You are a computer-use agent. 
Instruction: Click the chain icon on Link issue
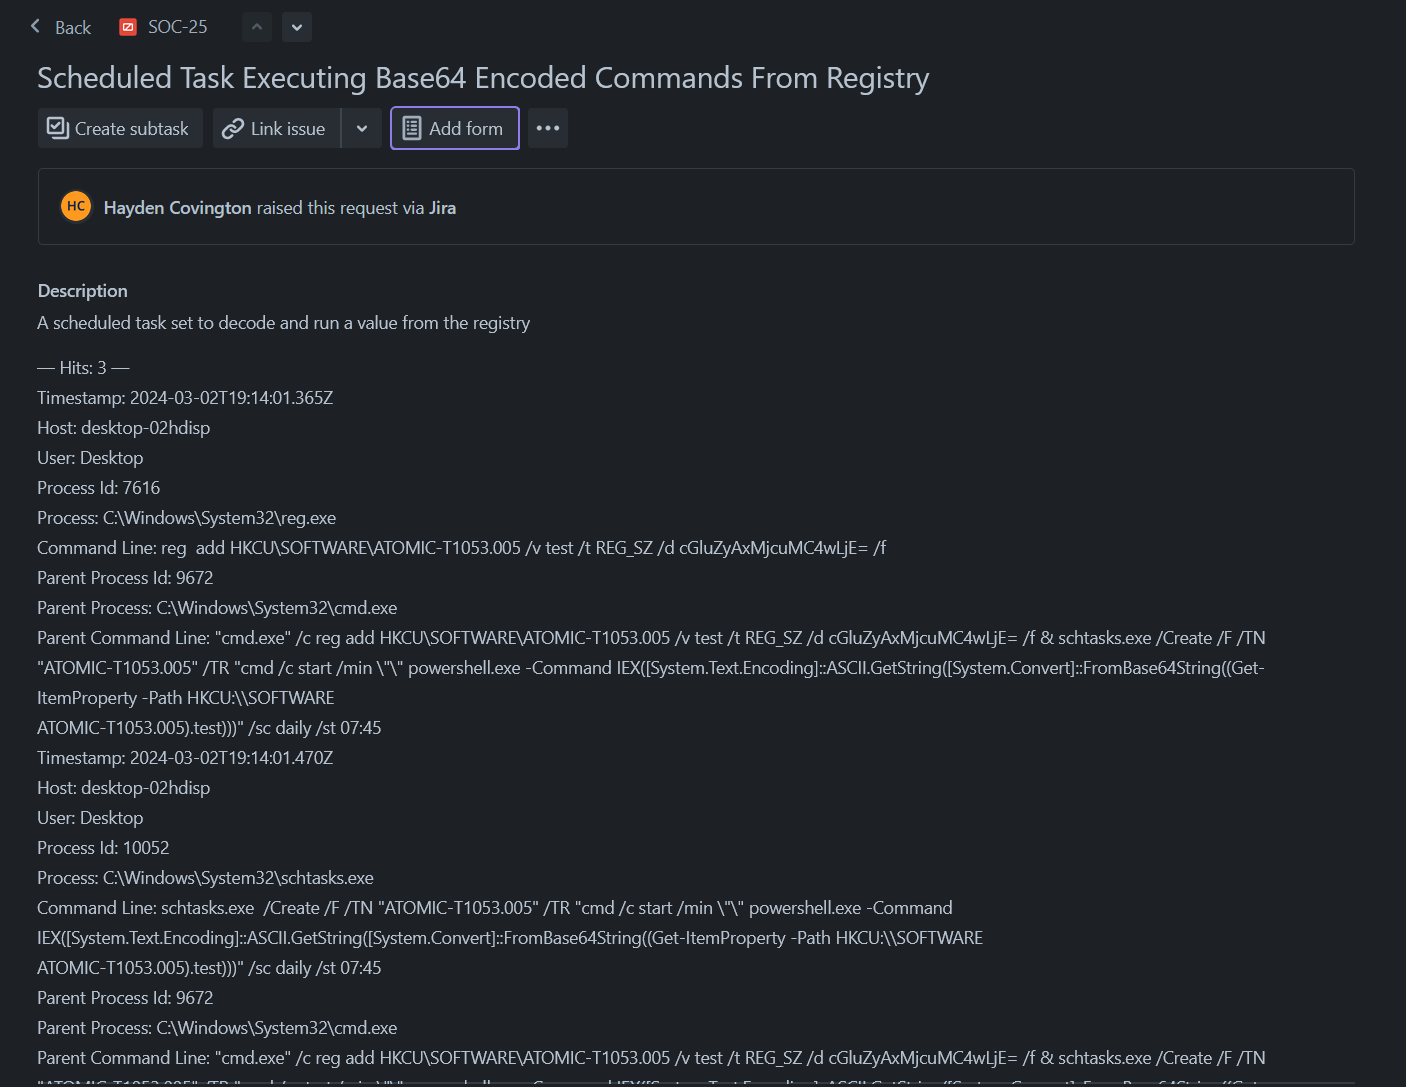click(x=233, y=129)
